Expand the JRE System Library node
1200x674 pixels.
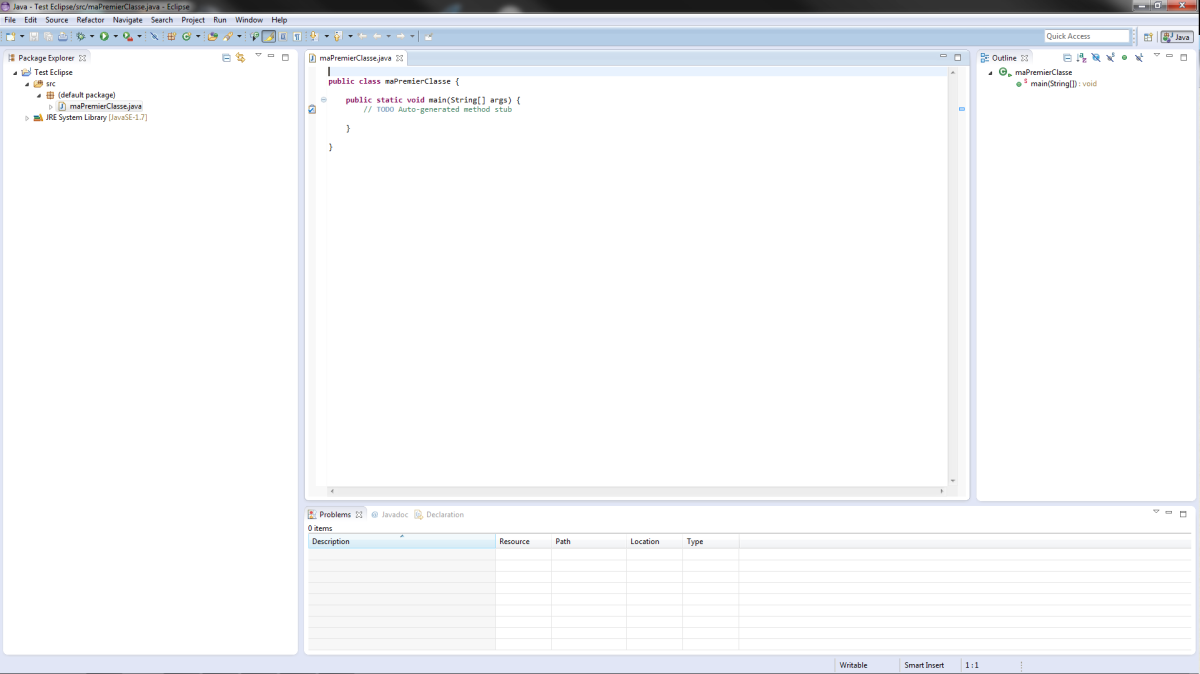[x=27, y=118]
